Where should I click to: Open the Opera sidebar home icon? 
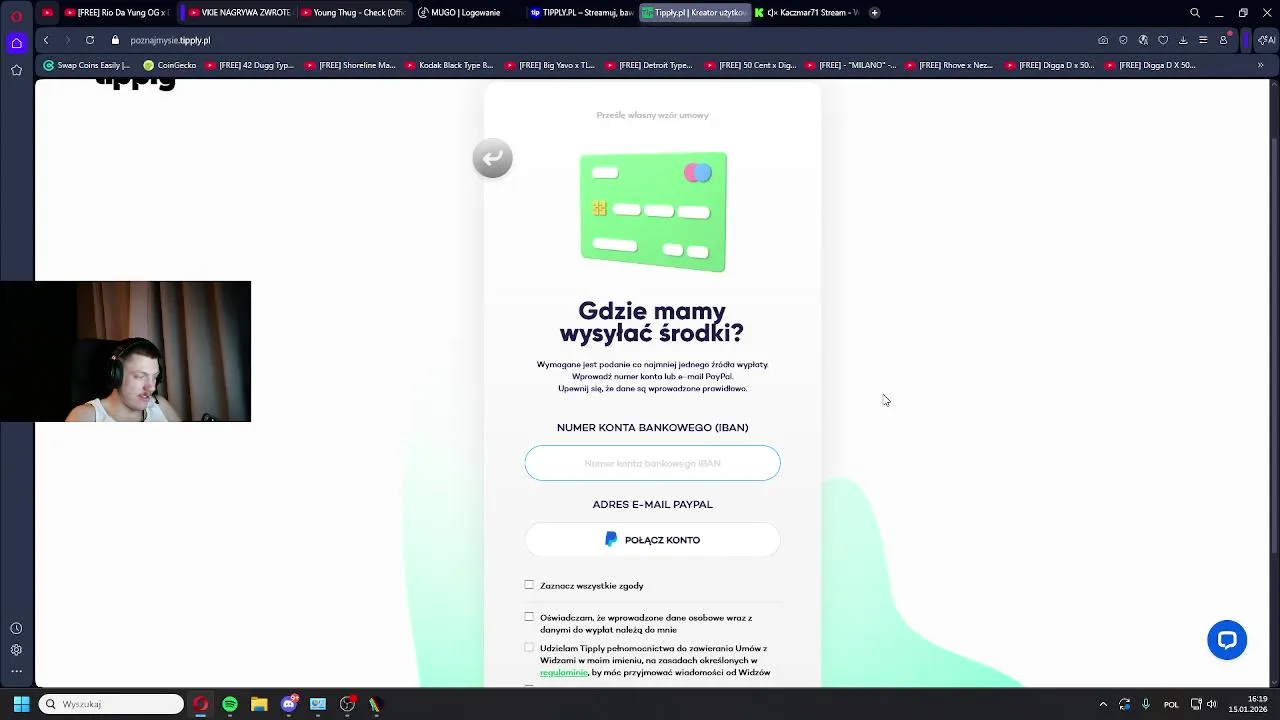pos(16,43)
